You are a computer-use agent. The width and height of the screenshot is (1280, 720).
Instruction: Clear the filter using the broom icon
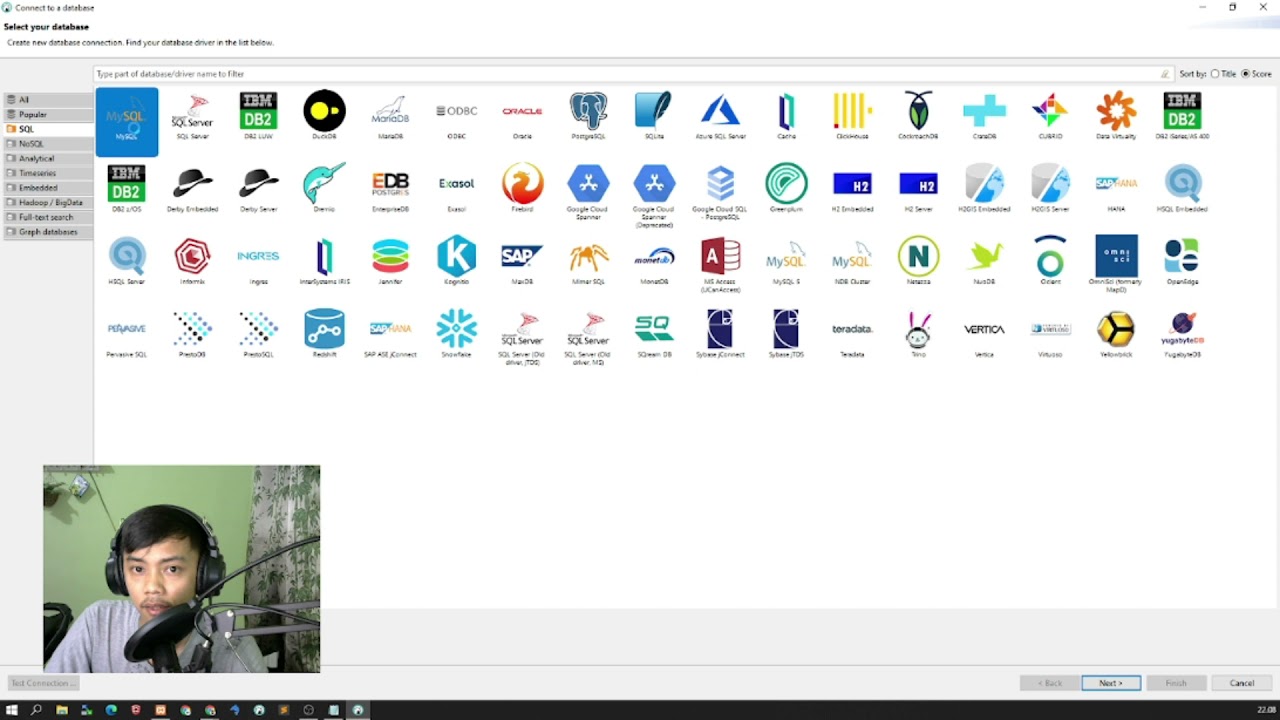pyautogui.click(x=1165, y=74)
